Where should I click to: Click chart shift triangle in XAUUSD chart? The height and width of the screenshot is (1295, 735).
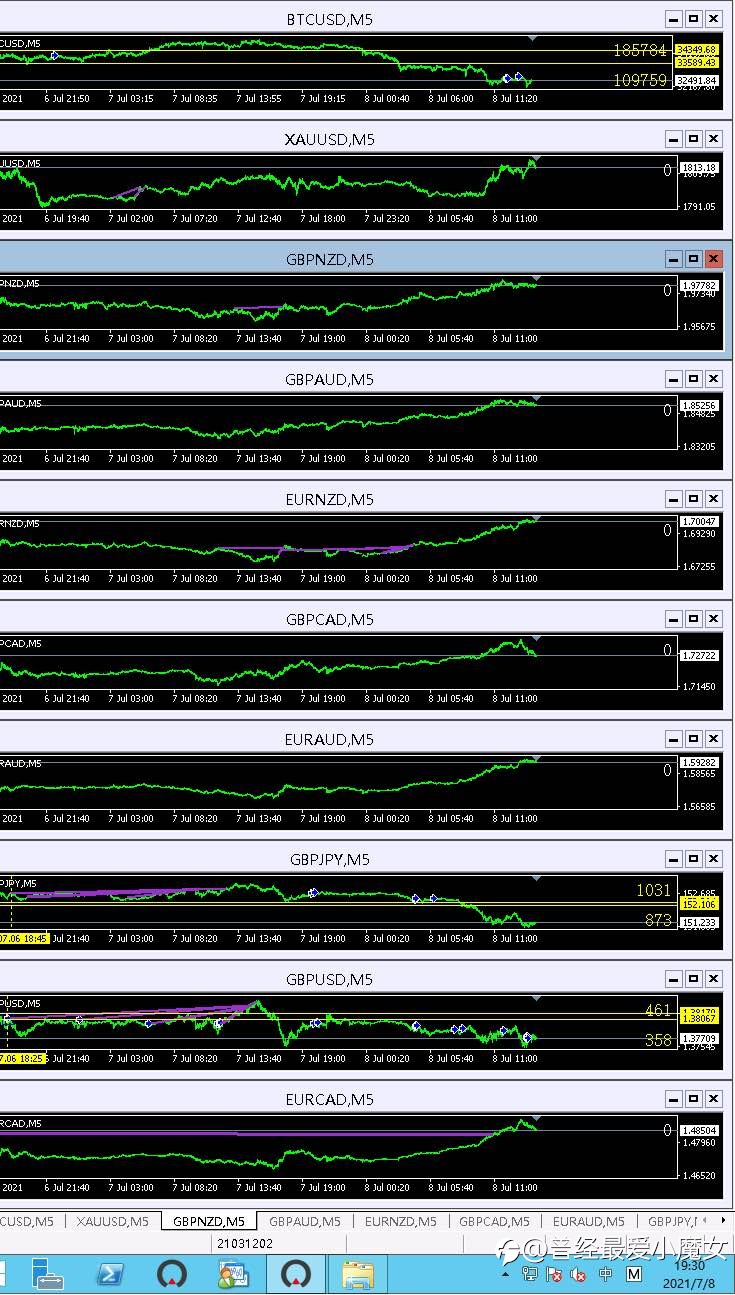click(x=535, y=159)
